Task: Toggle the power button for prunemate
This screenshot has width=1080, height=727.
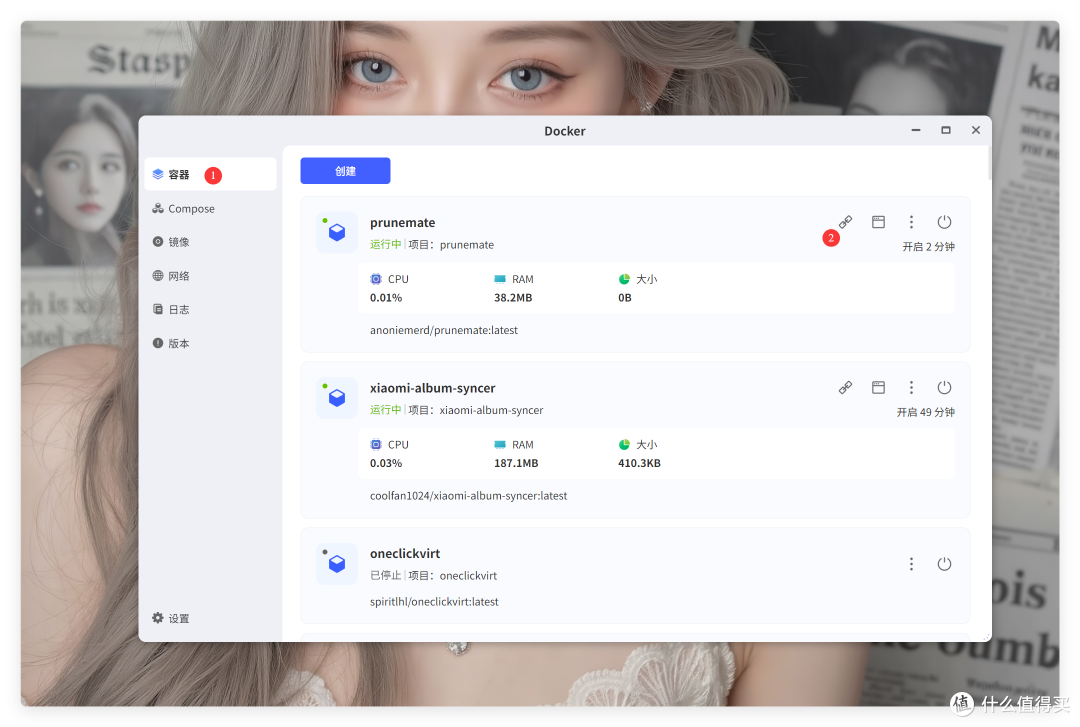Action: pyautogui.click(x=944, y=222)
